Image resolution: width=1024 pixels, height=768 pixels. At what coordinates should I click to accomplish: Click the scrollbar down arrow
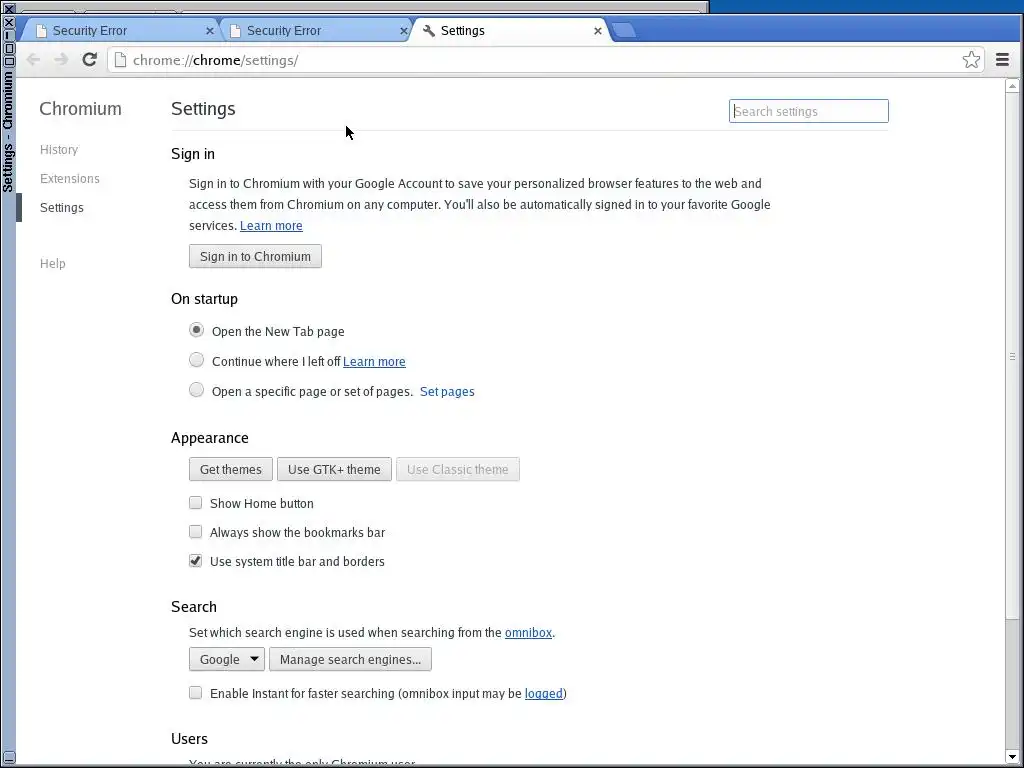(1012, 758)
